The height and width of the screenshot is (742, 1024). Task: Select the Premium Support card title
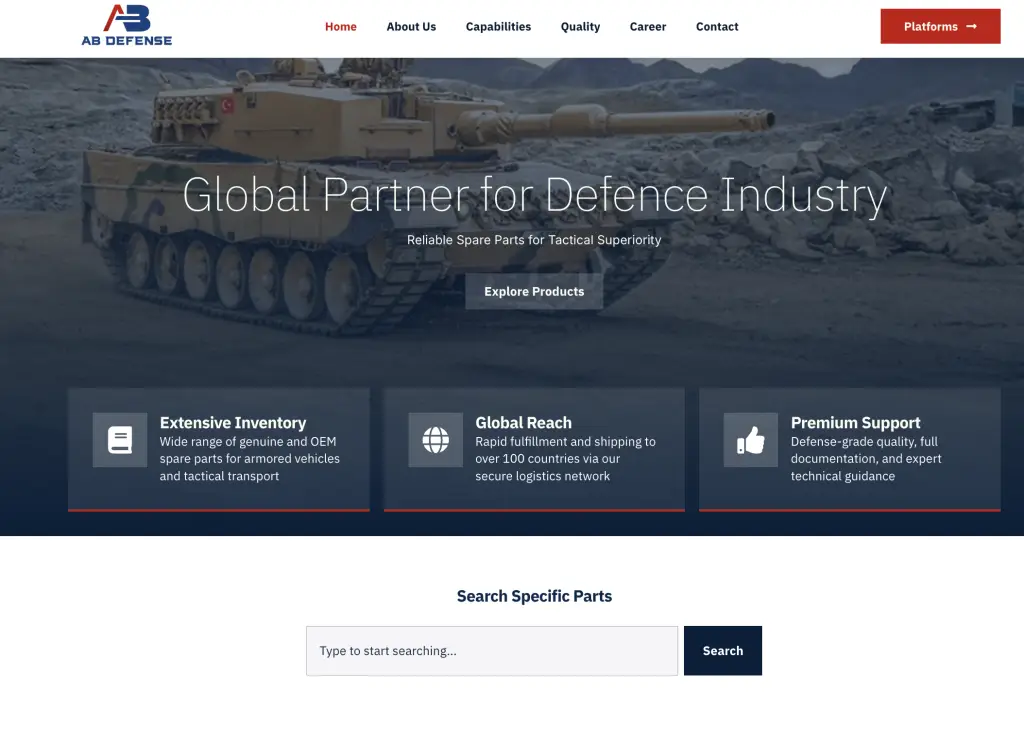point(856,423)
